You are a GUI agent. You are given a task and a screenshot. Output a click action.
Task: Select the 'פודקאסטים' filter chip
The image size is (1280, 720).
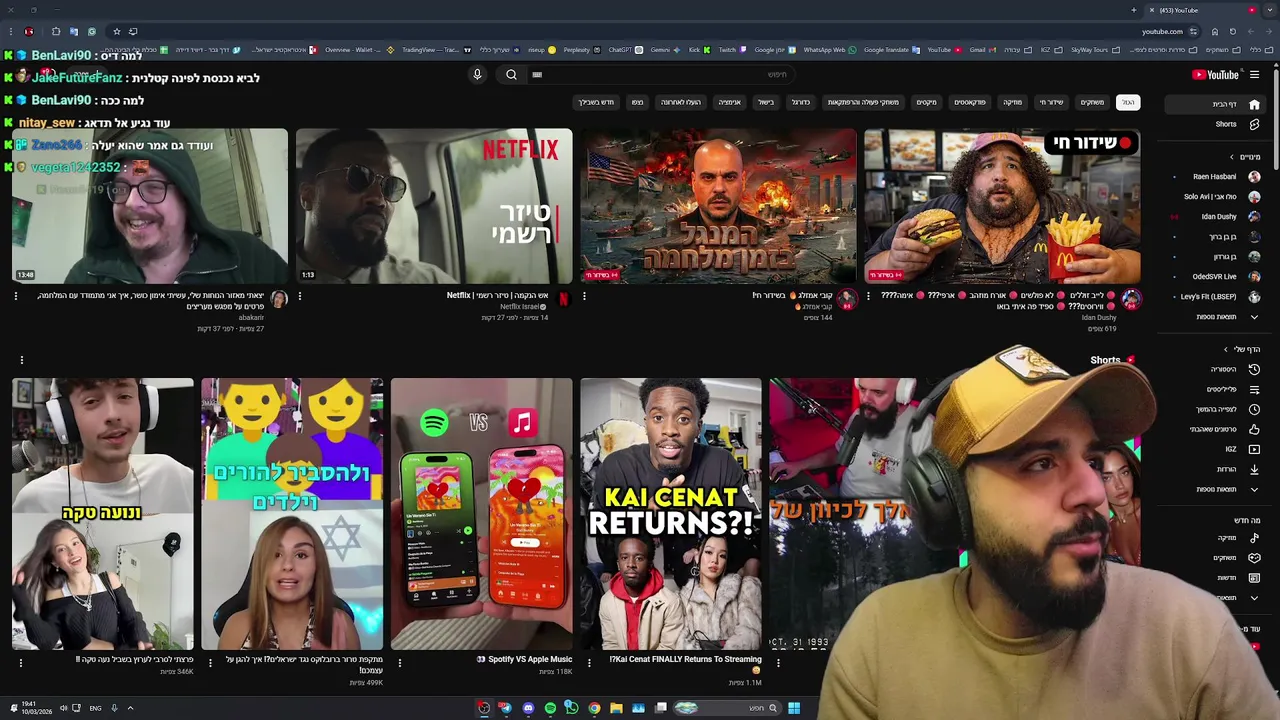coord(970,102)
